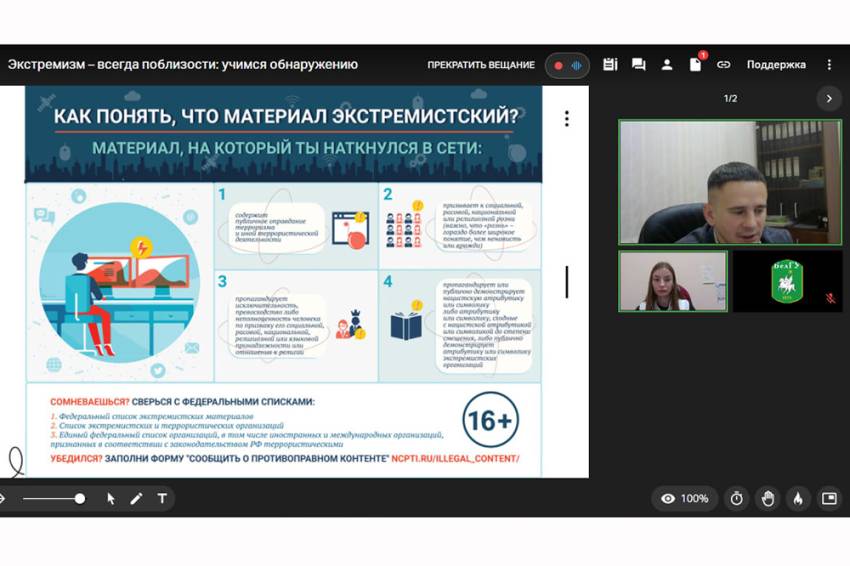Screen dimensions: 850x566
Task: Open the chat messages icon
Action: coord(639,65)
